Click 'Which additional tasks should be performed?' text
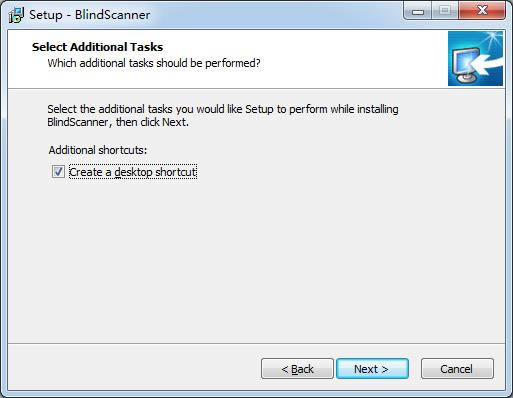 [154, 63]
